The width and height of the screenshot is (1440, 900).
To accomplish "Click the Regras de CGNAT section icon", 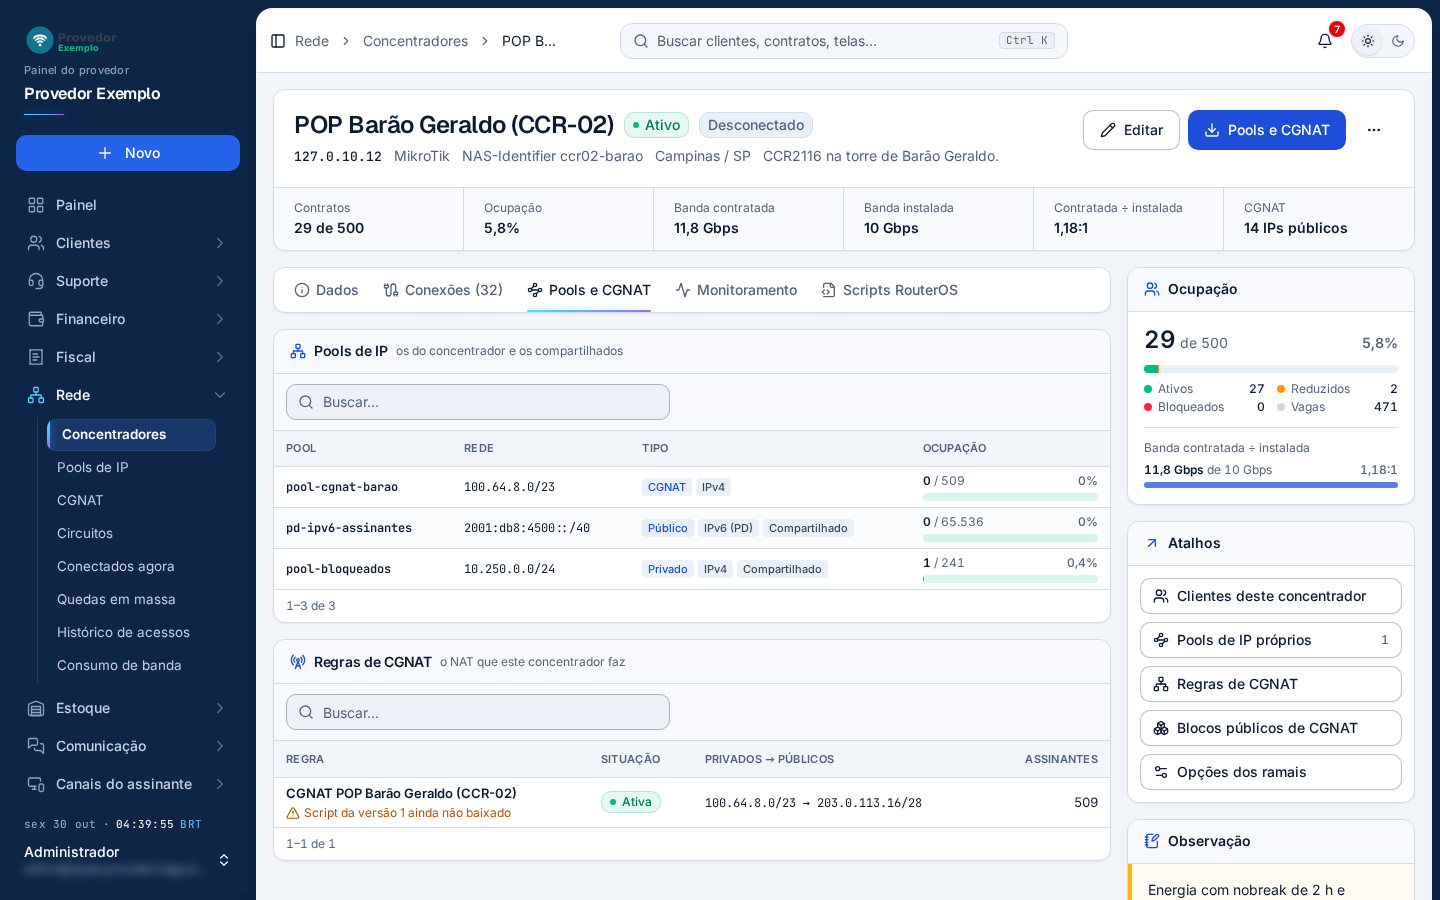I will (x=298, y=662).
